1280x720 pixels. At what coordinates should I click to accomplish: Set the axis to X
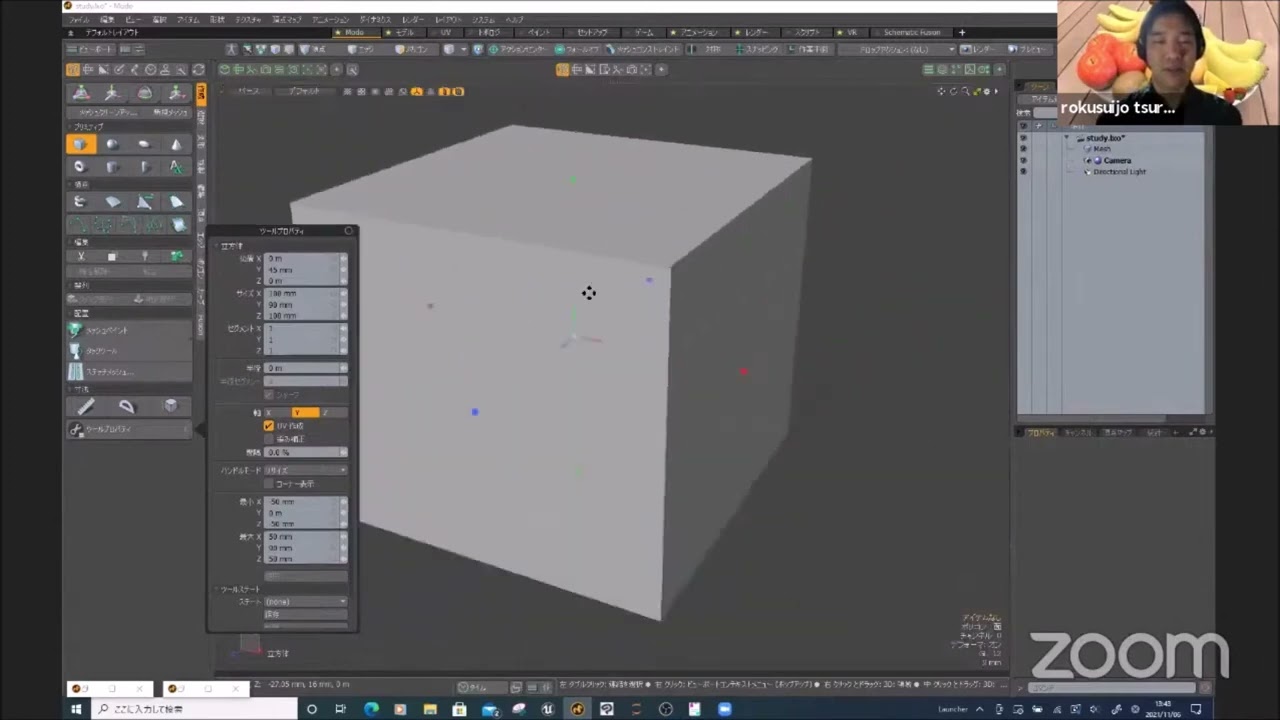click(276, 412)
